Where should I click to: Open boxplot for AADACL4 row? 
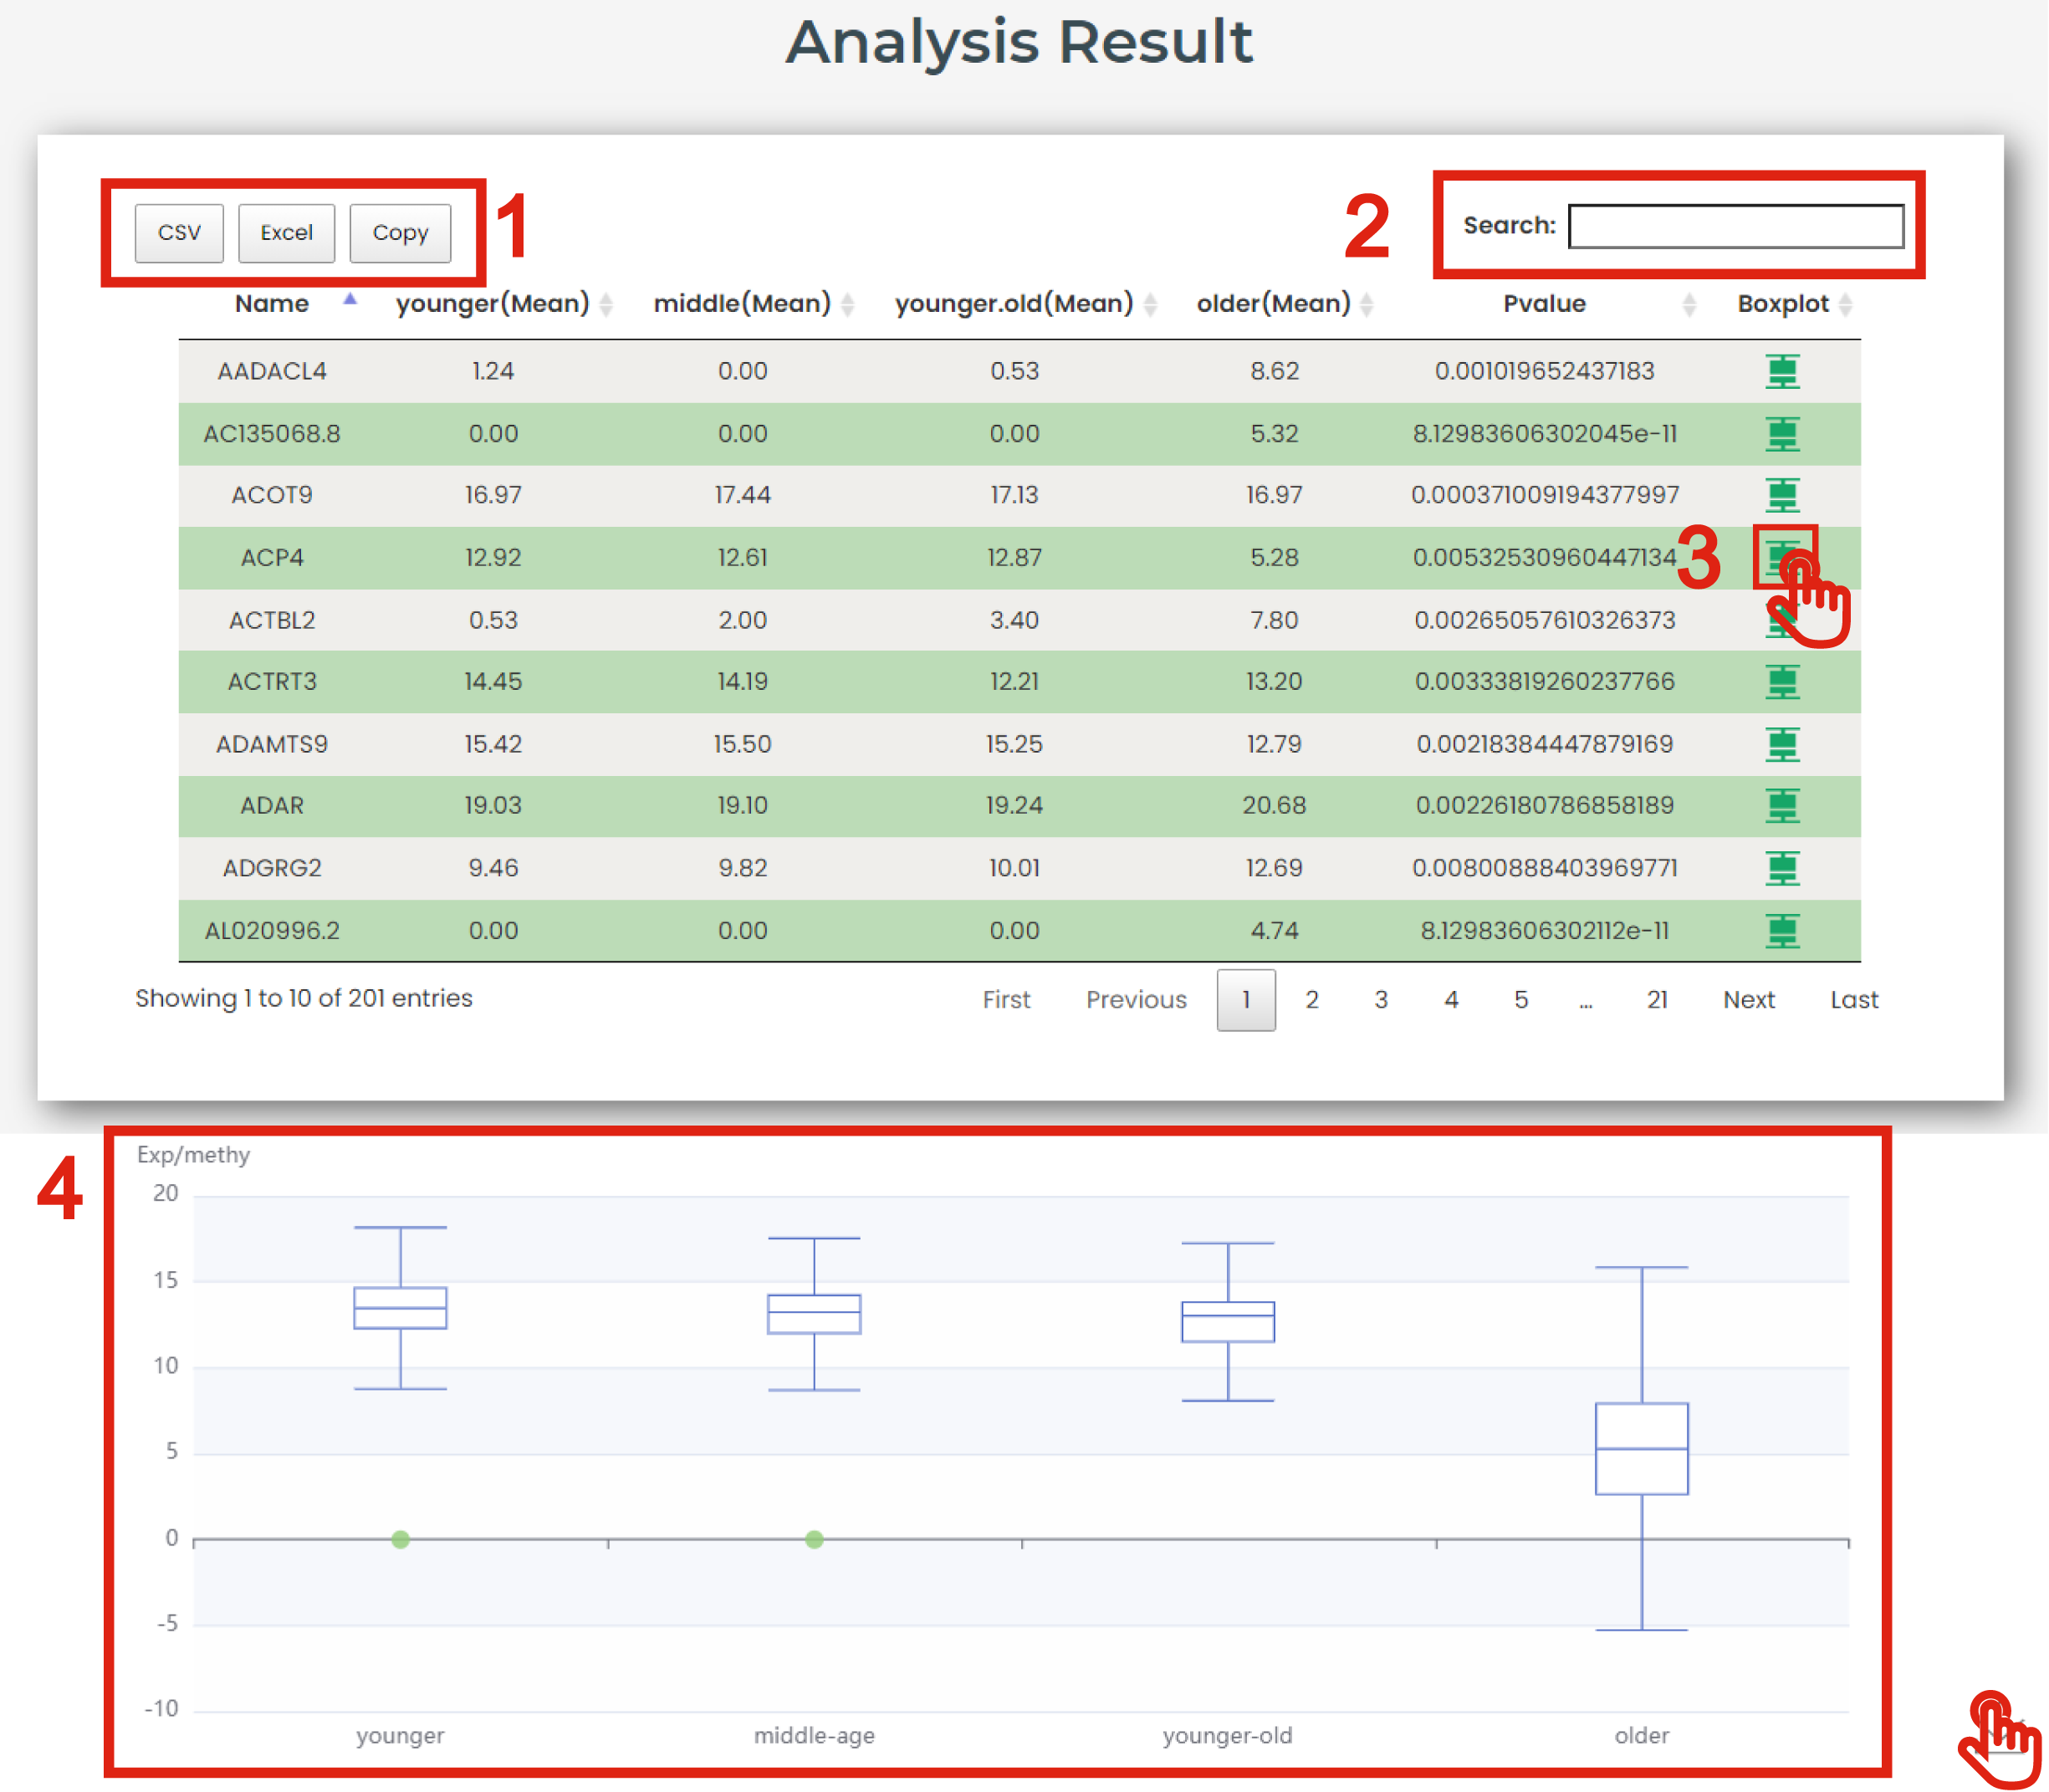[x=1782, y=371]
